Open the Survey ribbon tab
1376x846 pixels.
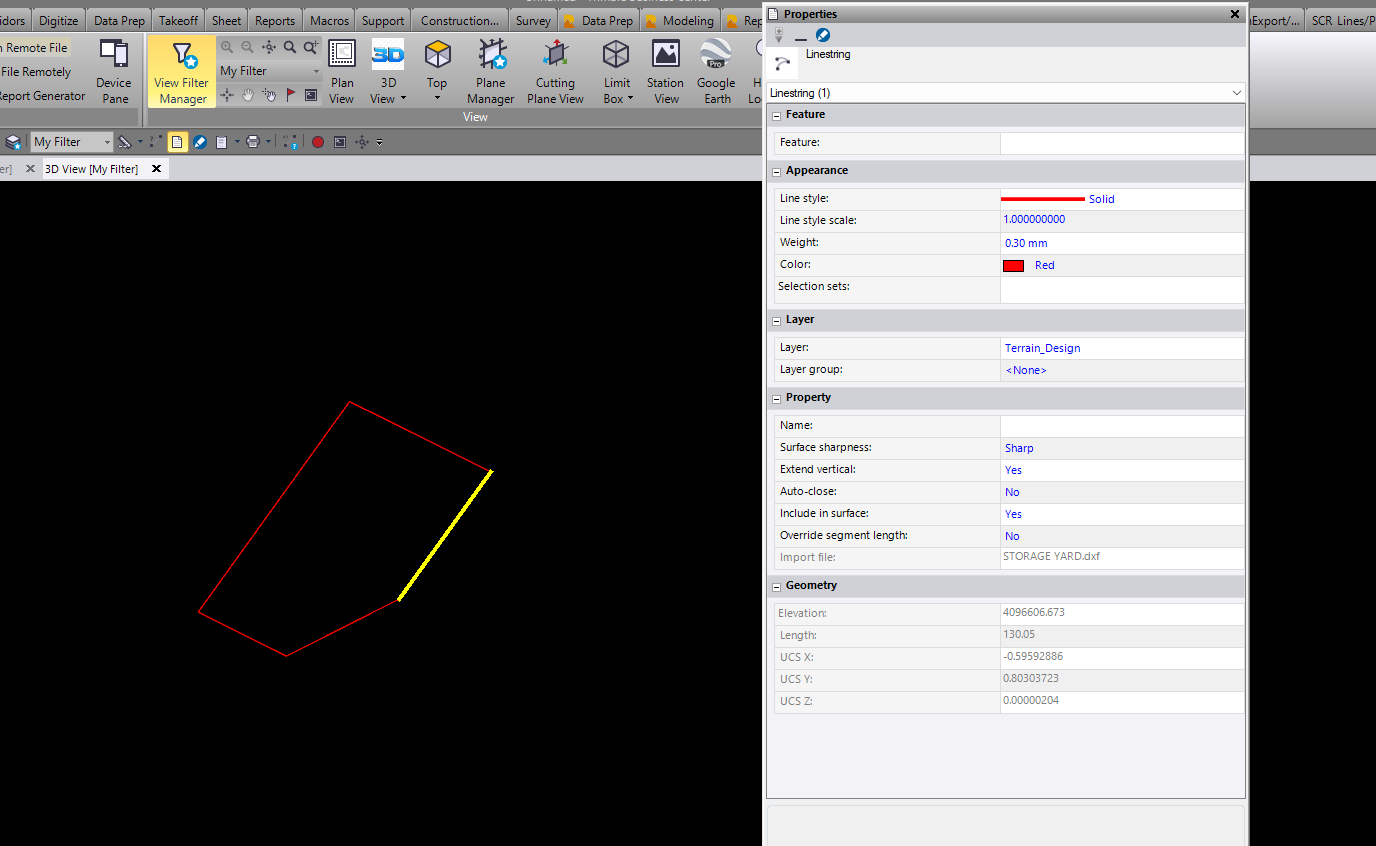[x=533, y=20]
